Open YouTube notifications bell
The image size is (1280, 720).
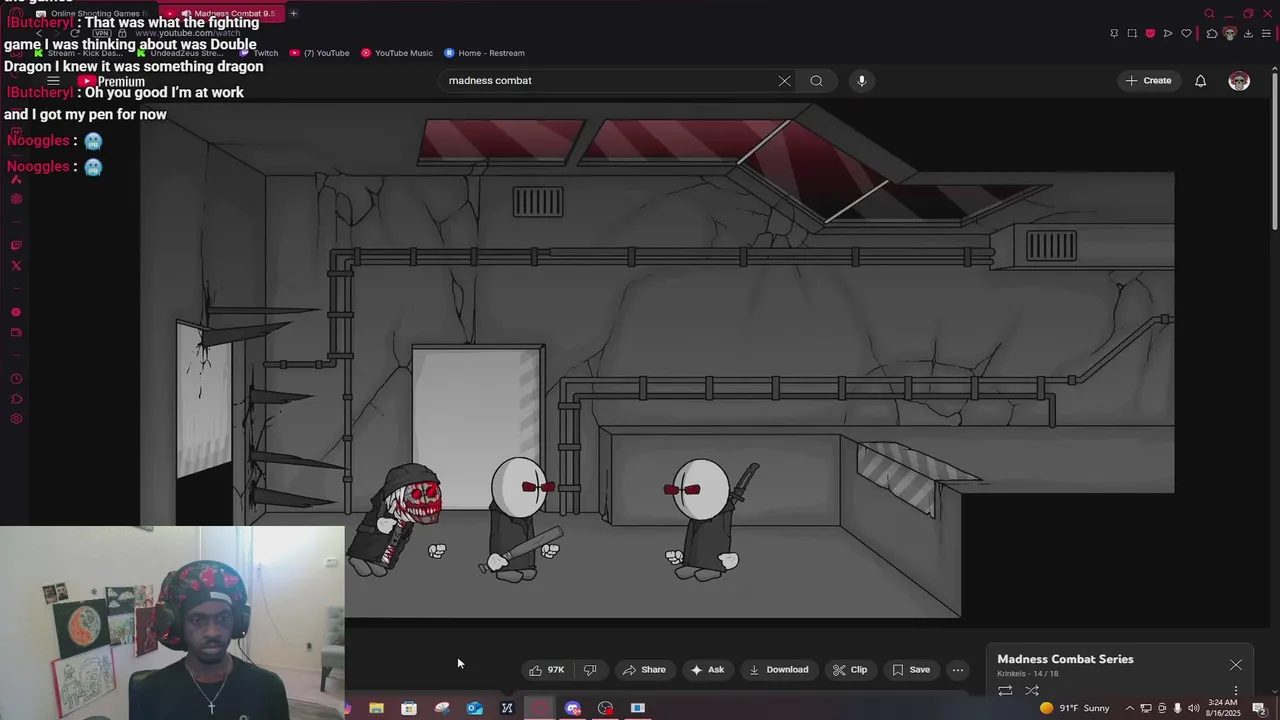[1200, 81]
